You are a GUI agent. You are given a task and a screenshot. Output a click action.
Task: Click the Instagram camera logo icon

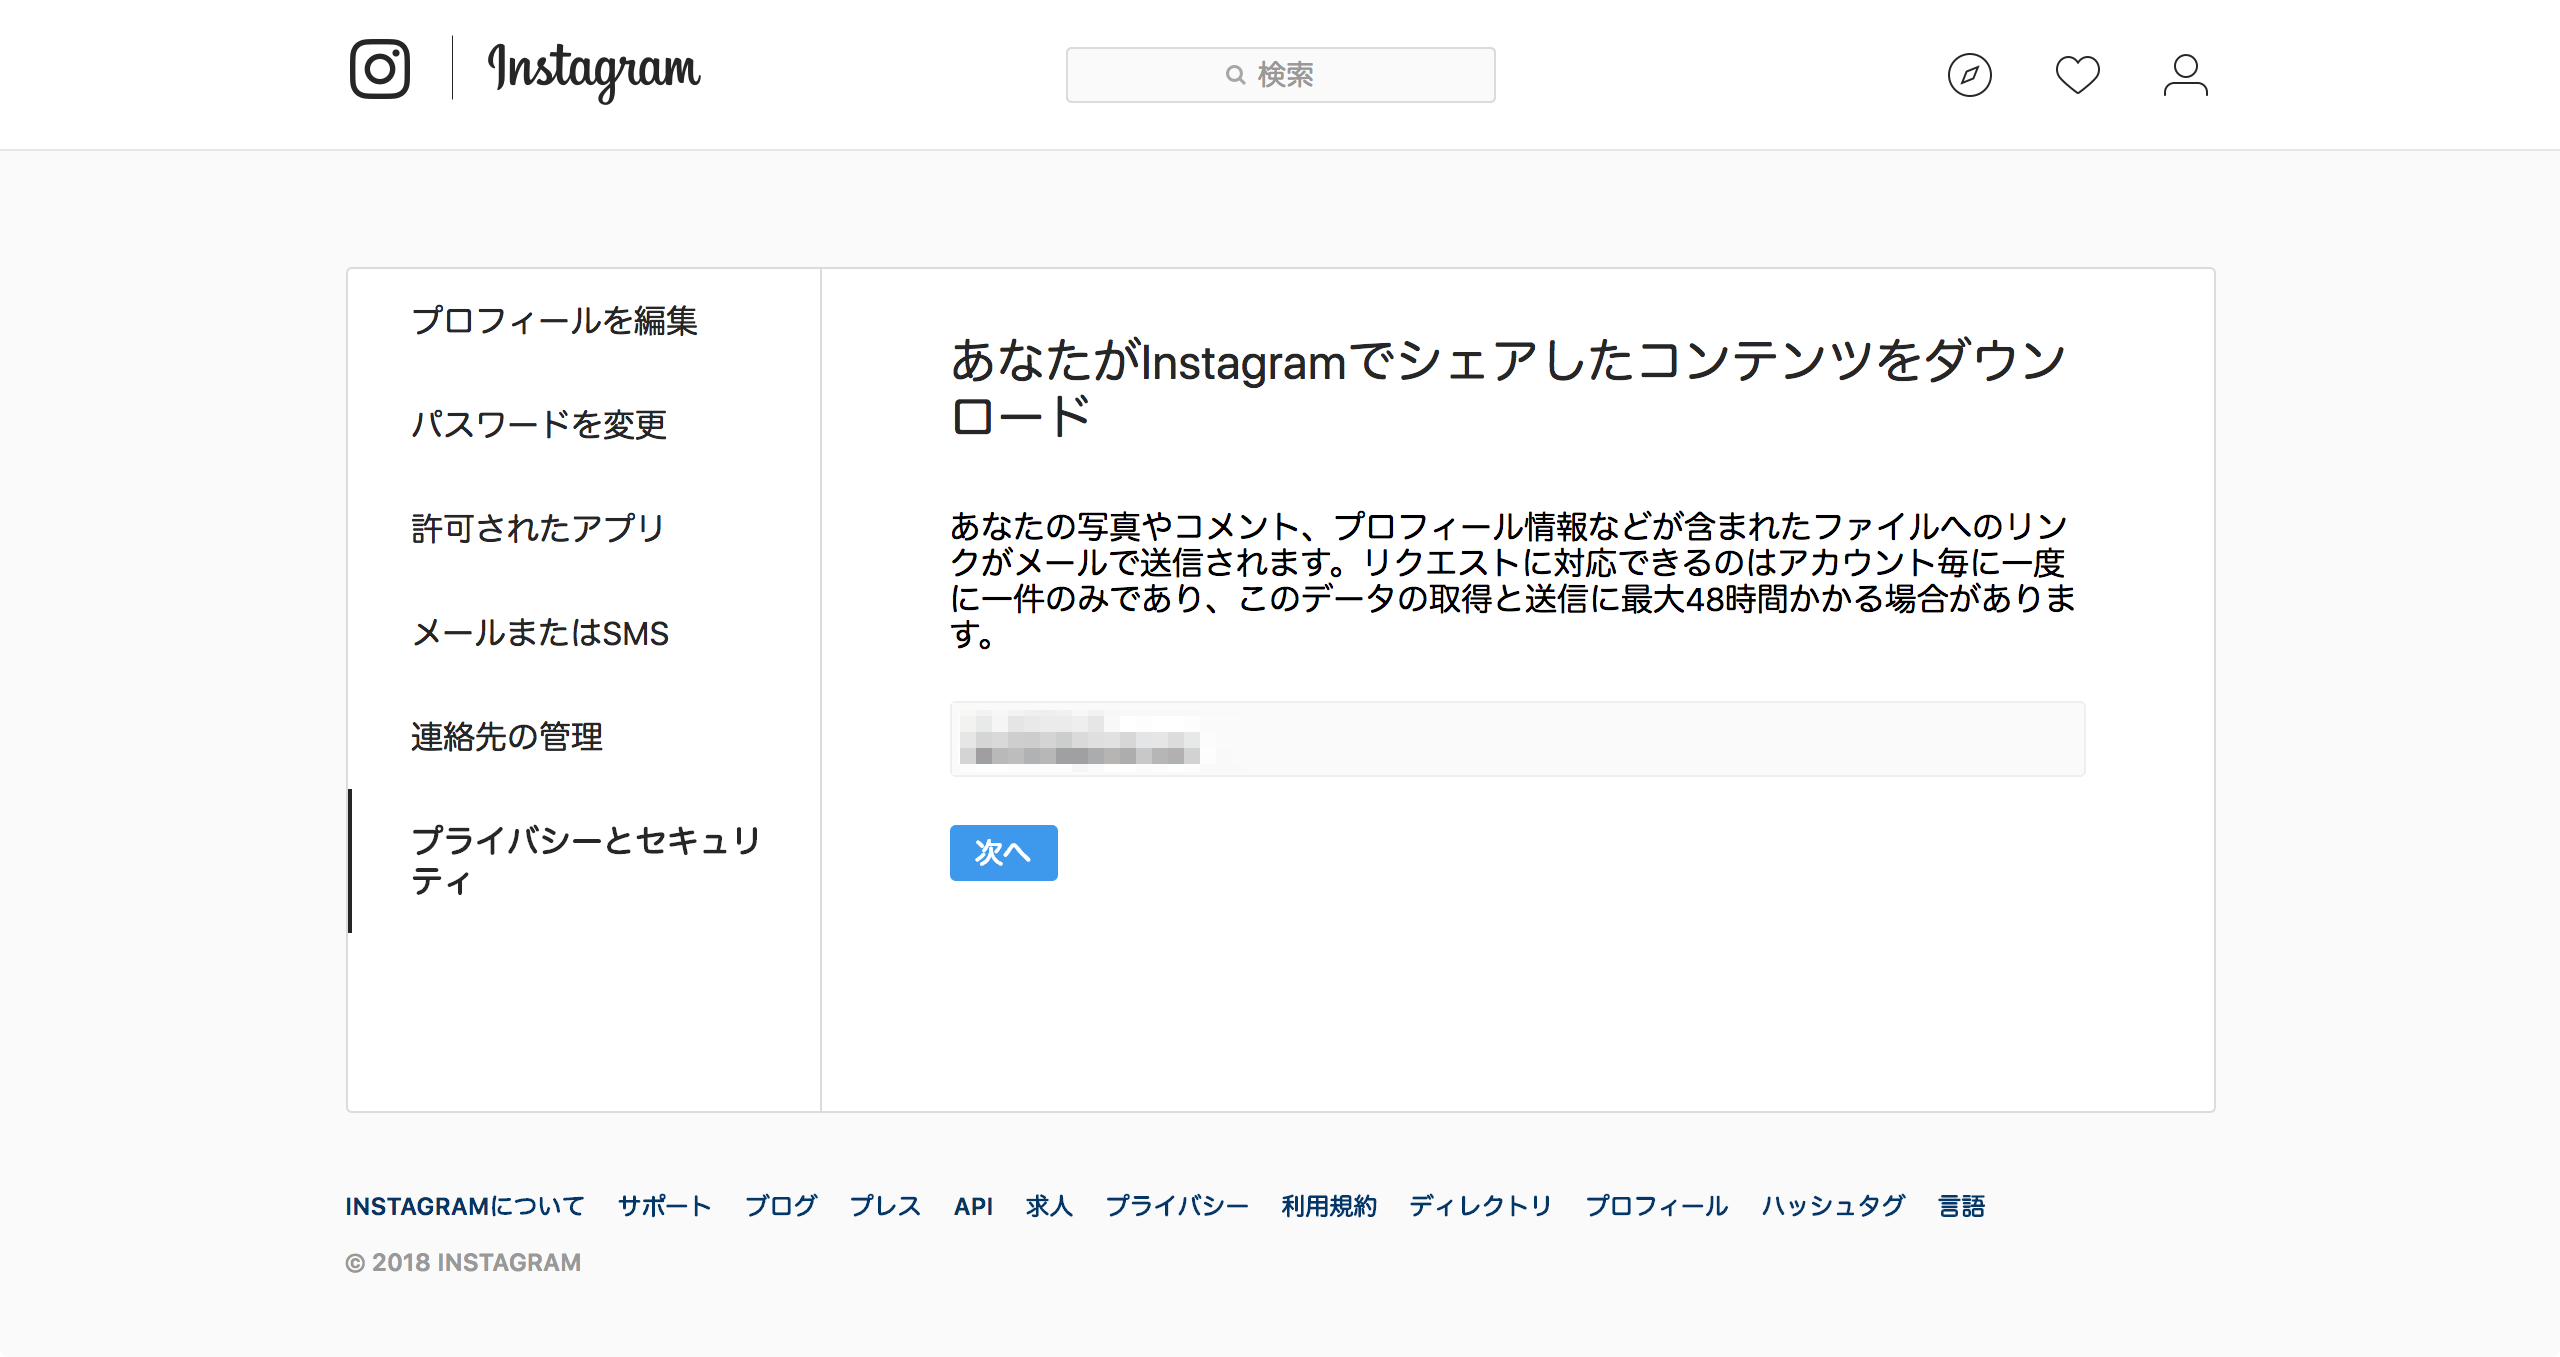coord(380,69)
